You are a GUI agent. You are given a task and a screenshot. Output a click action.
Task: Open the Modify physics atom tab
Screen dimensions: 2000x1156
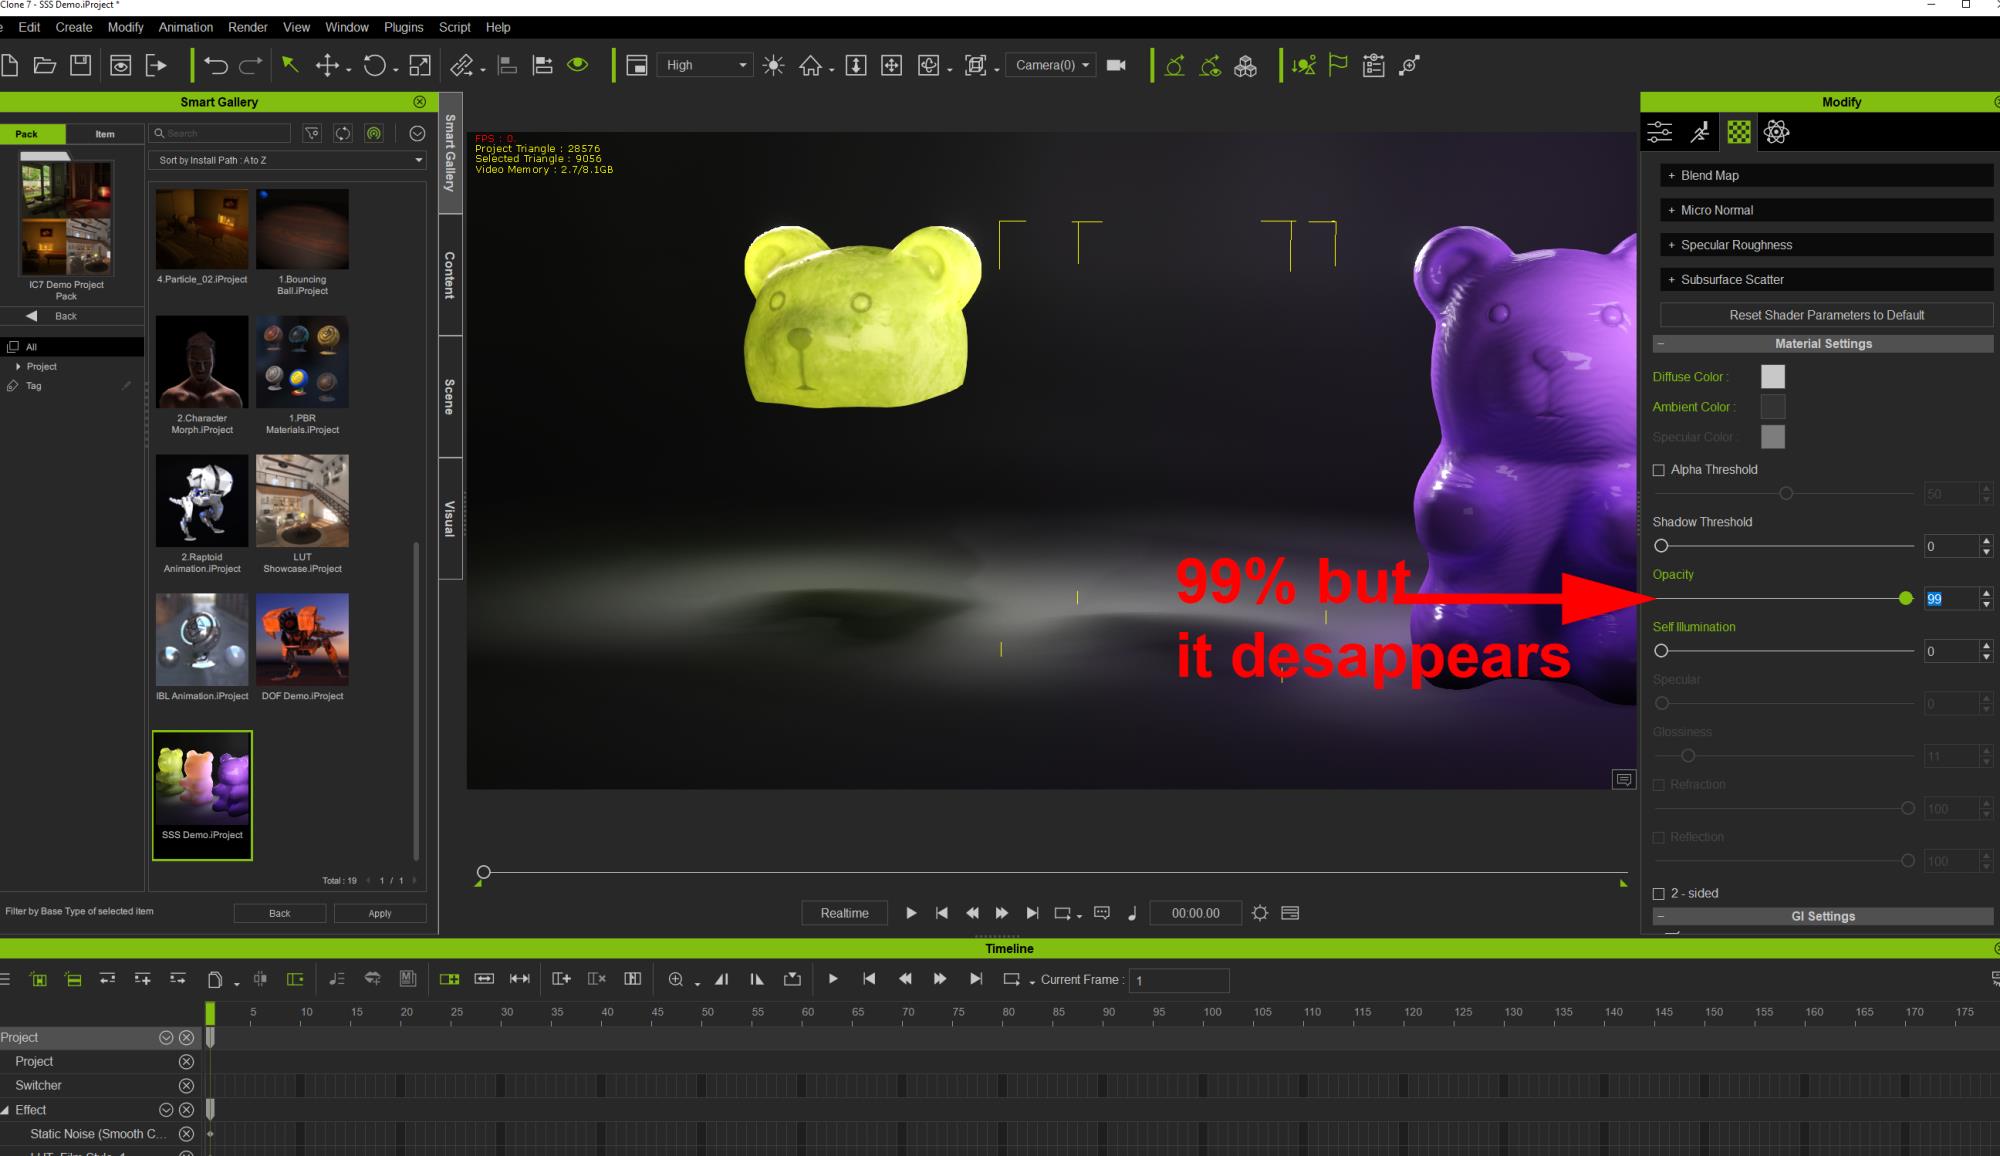tap(1777, 132)
